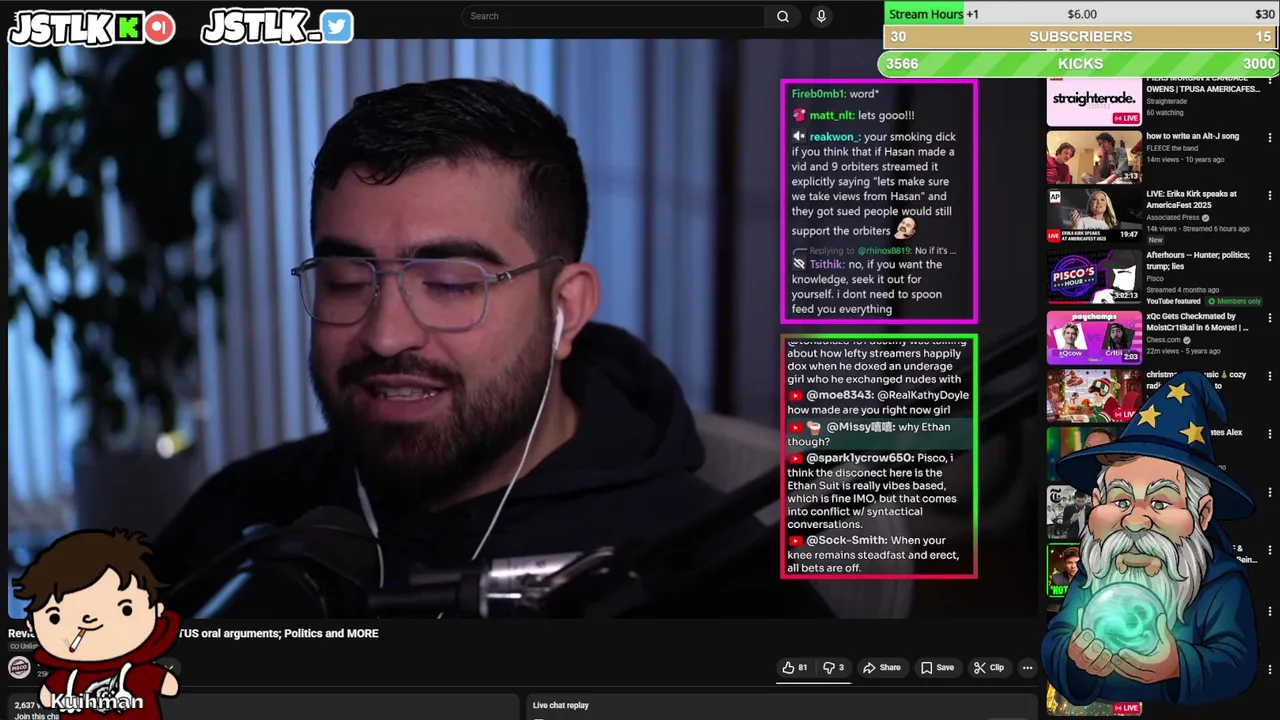1280x720 pixels.
Task: Open options menu for Afterhours video
Action: pos(1269,257)
